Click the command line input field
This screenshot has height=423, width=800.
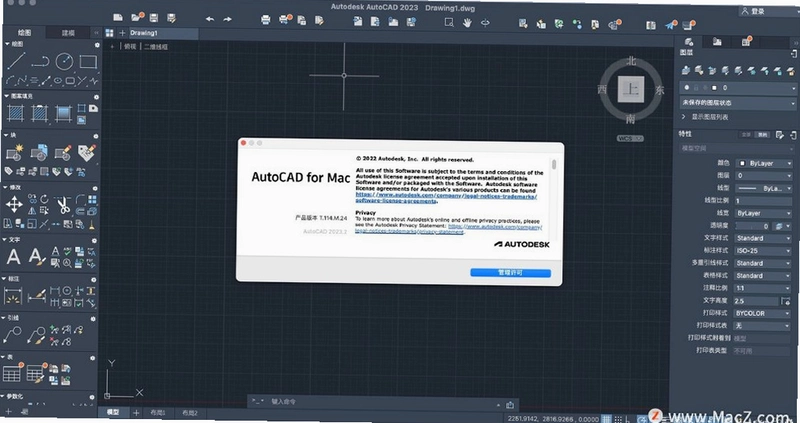(x=384, y=402)
